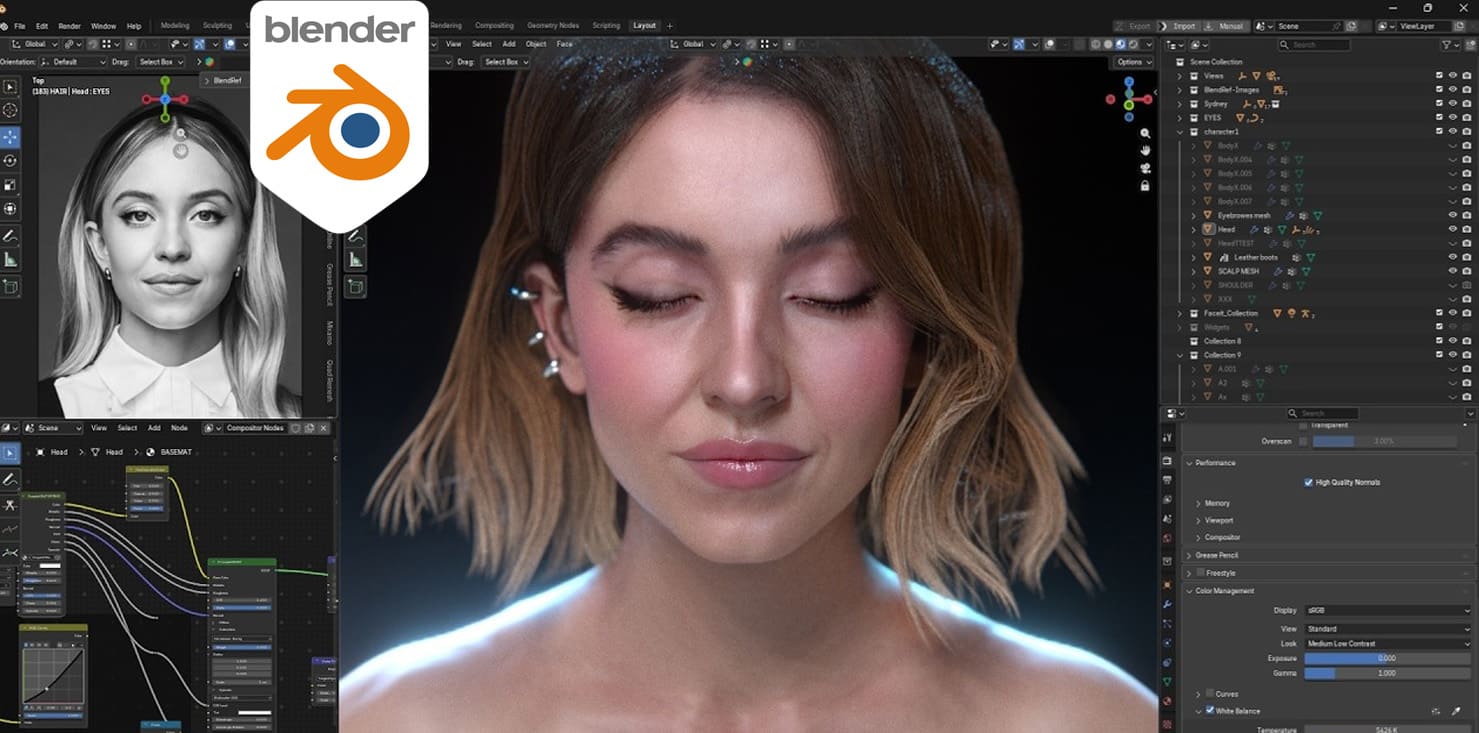Enable the Freestyle checkbox
Viewport: 1479px width, 733px height.
click(x=1200, y=573)
